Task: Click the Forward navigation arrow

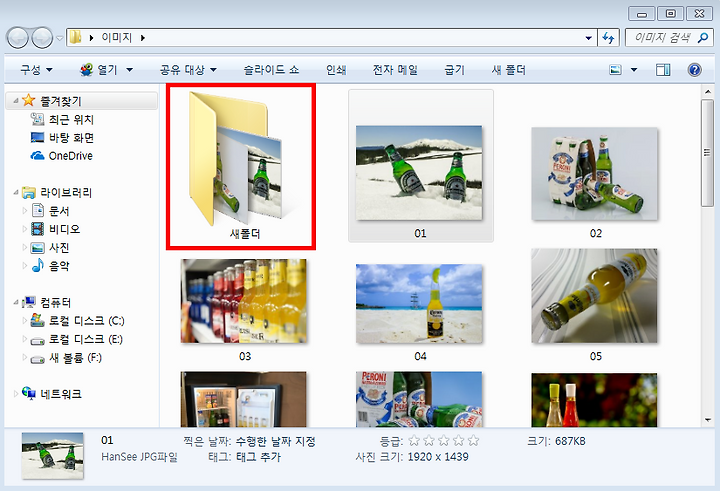Action: tap(42, 38)
